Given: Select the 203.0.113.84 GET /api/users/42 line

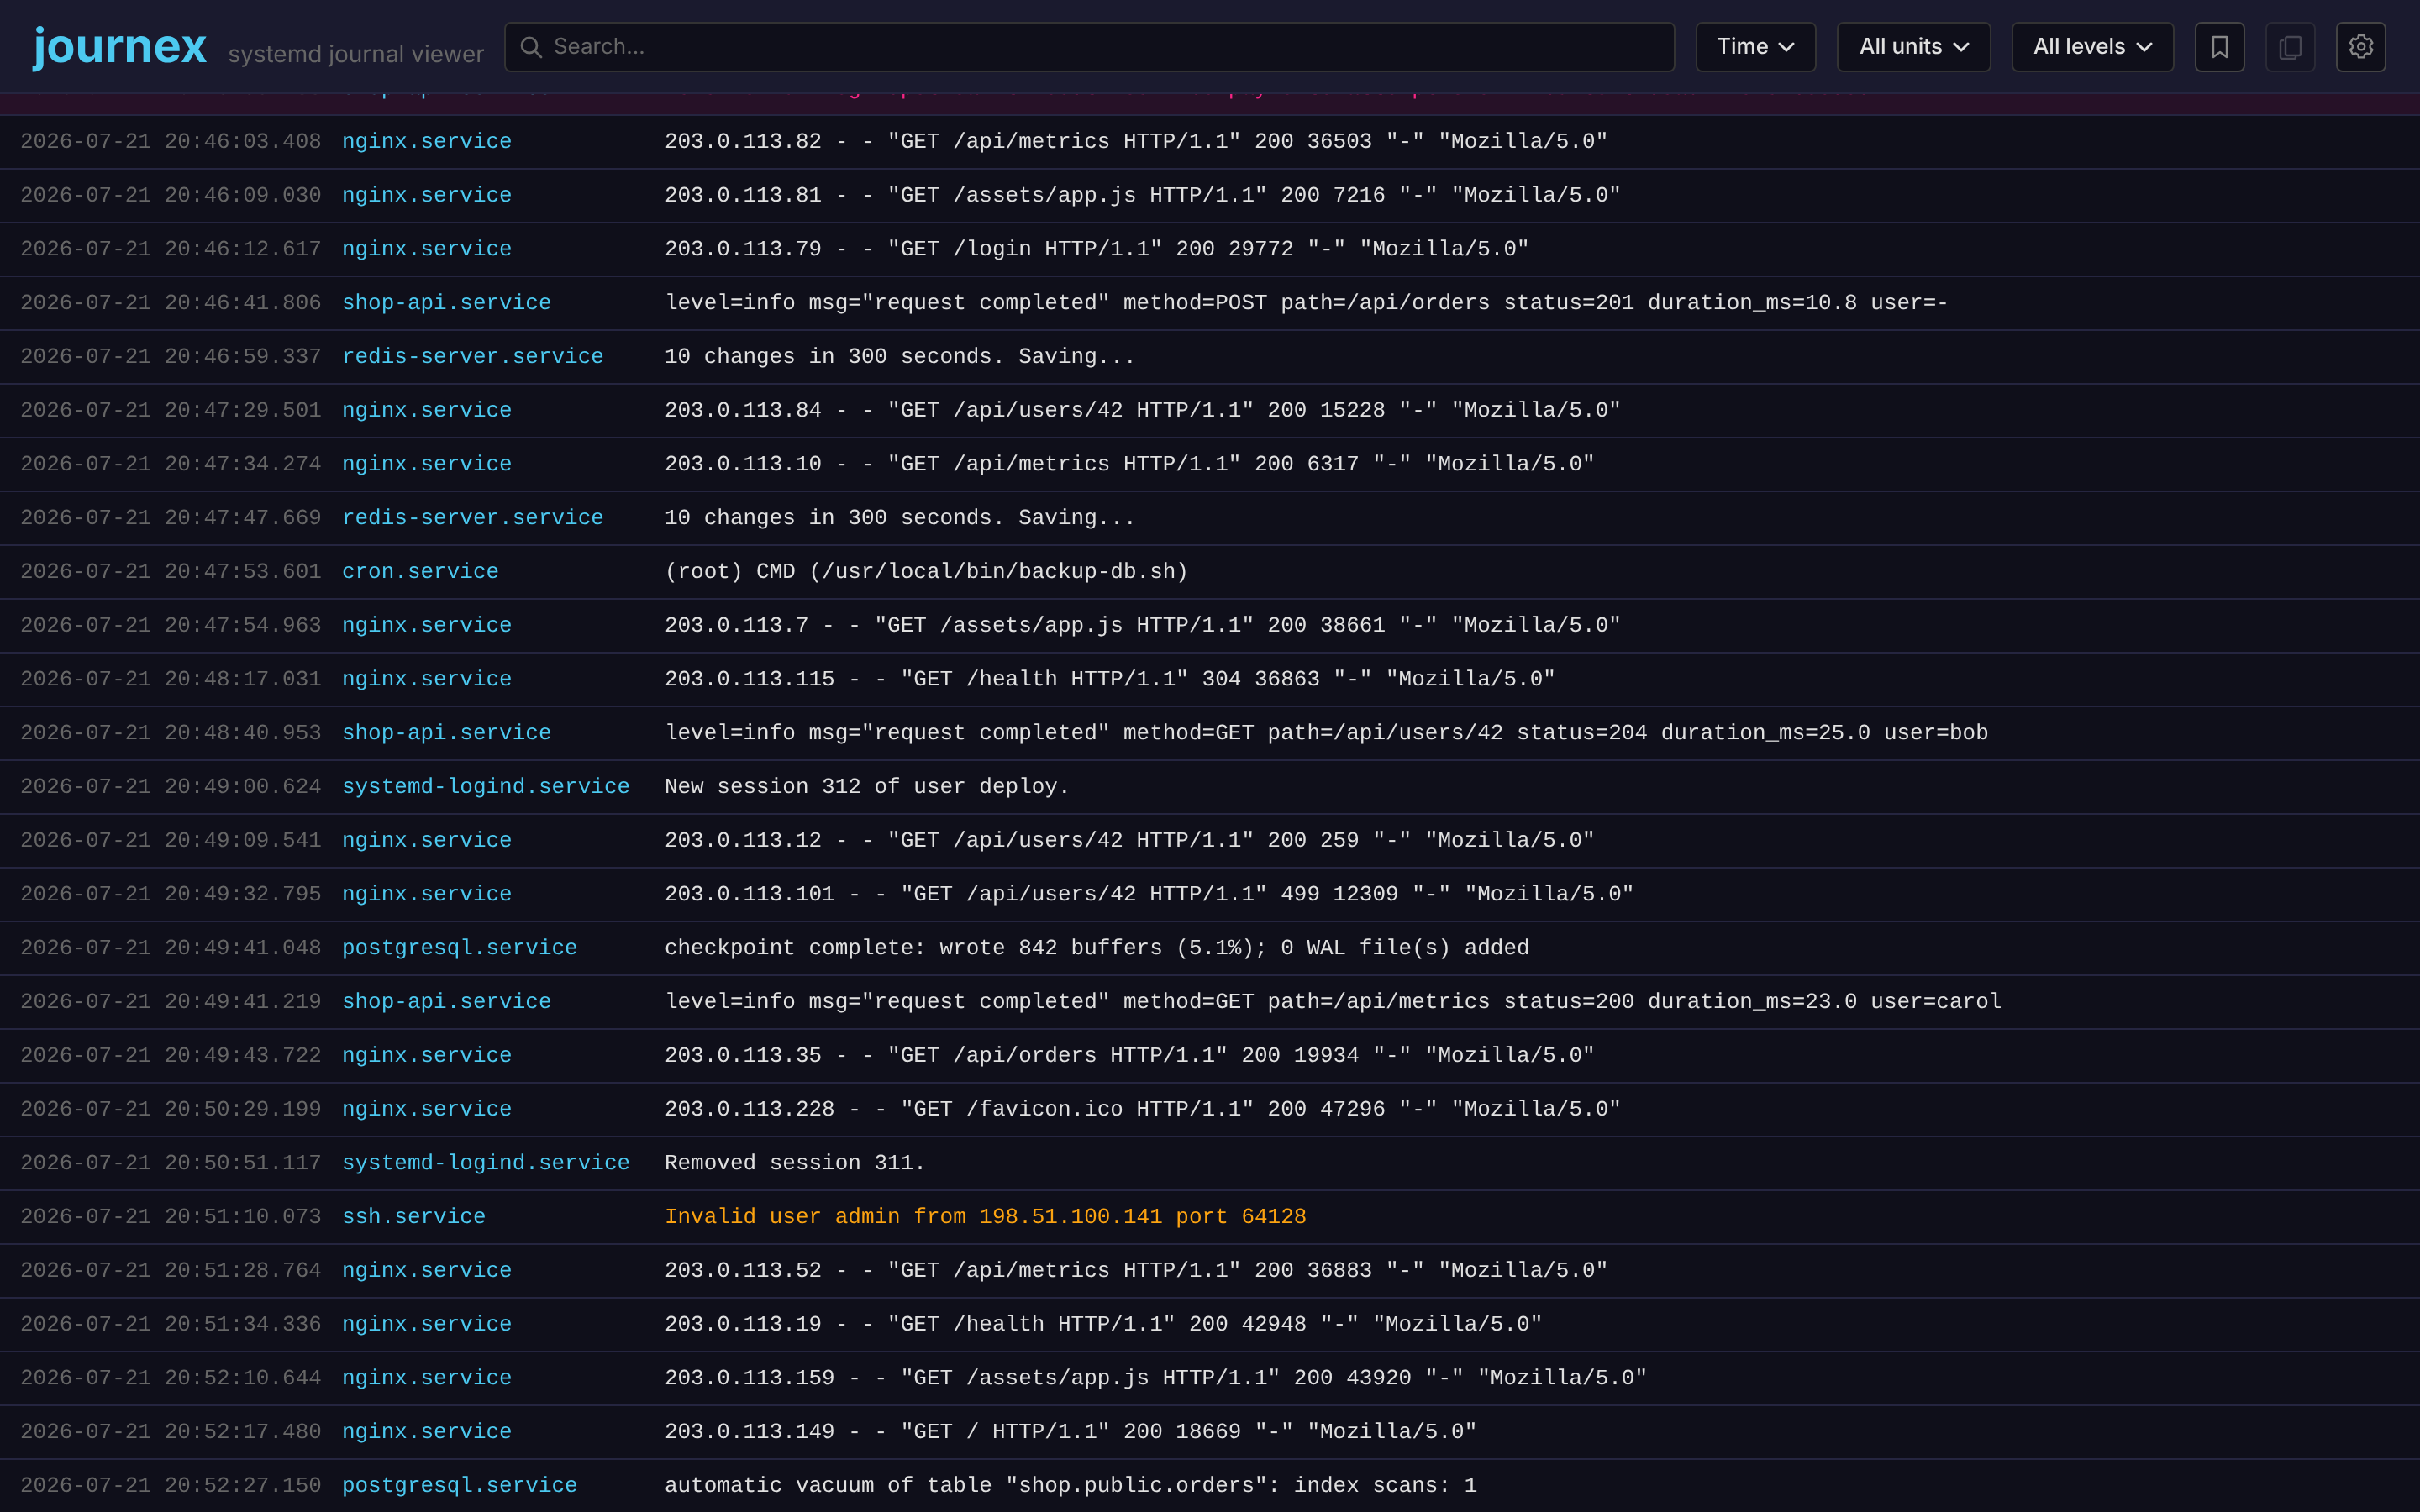Looking at the screenshot, I should 1143,411.
